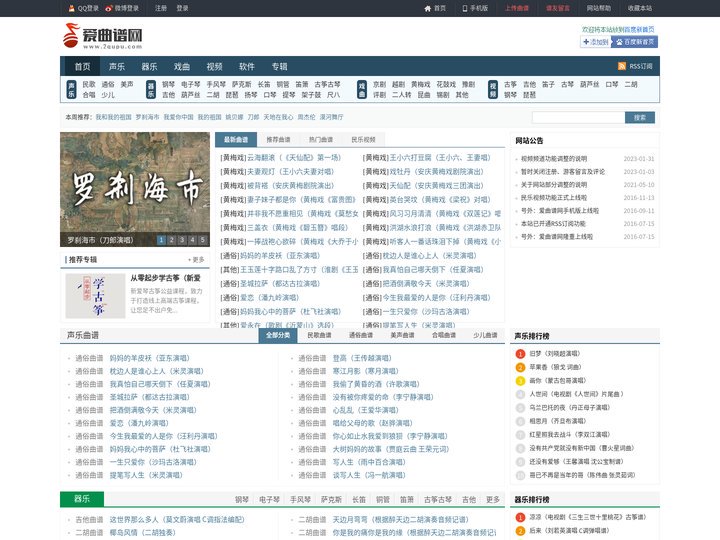Click the 微博登录 Weibo icon
The width and height of the screenshot is (720, 540).
coord(109,8)
